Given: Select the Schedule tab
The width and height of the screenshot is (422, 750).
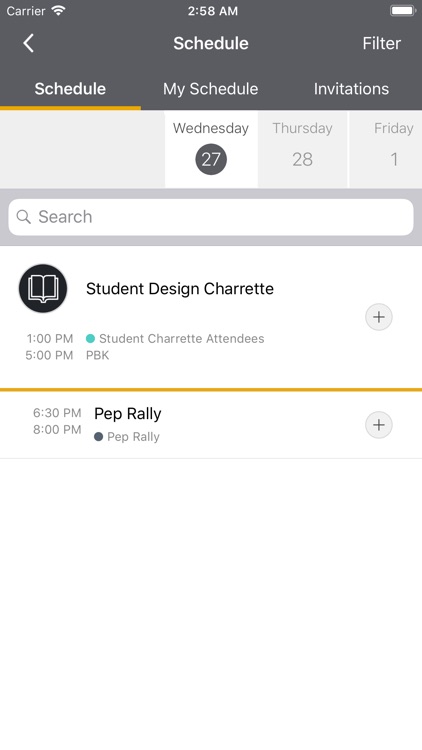Looking at the screenshot, I should point(70,88).
